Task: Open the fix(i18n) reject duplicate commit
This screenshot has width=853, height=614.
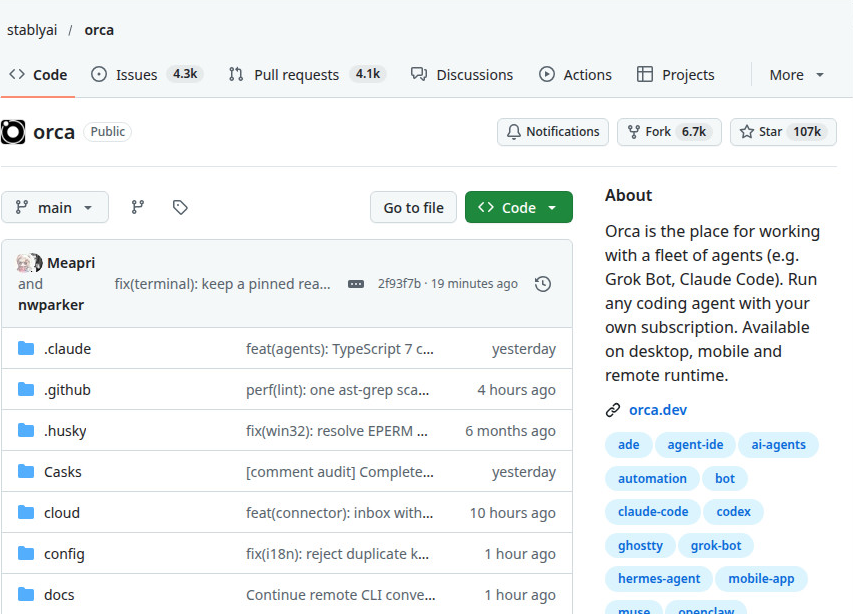Action: coord(337,554)
